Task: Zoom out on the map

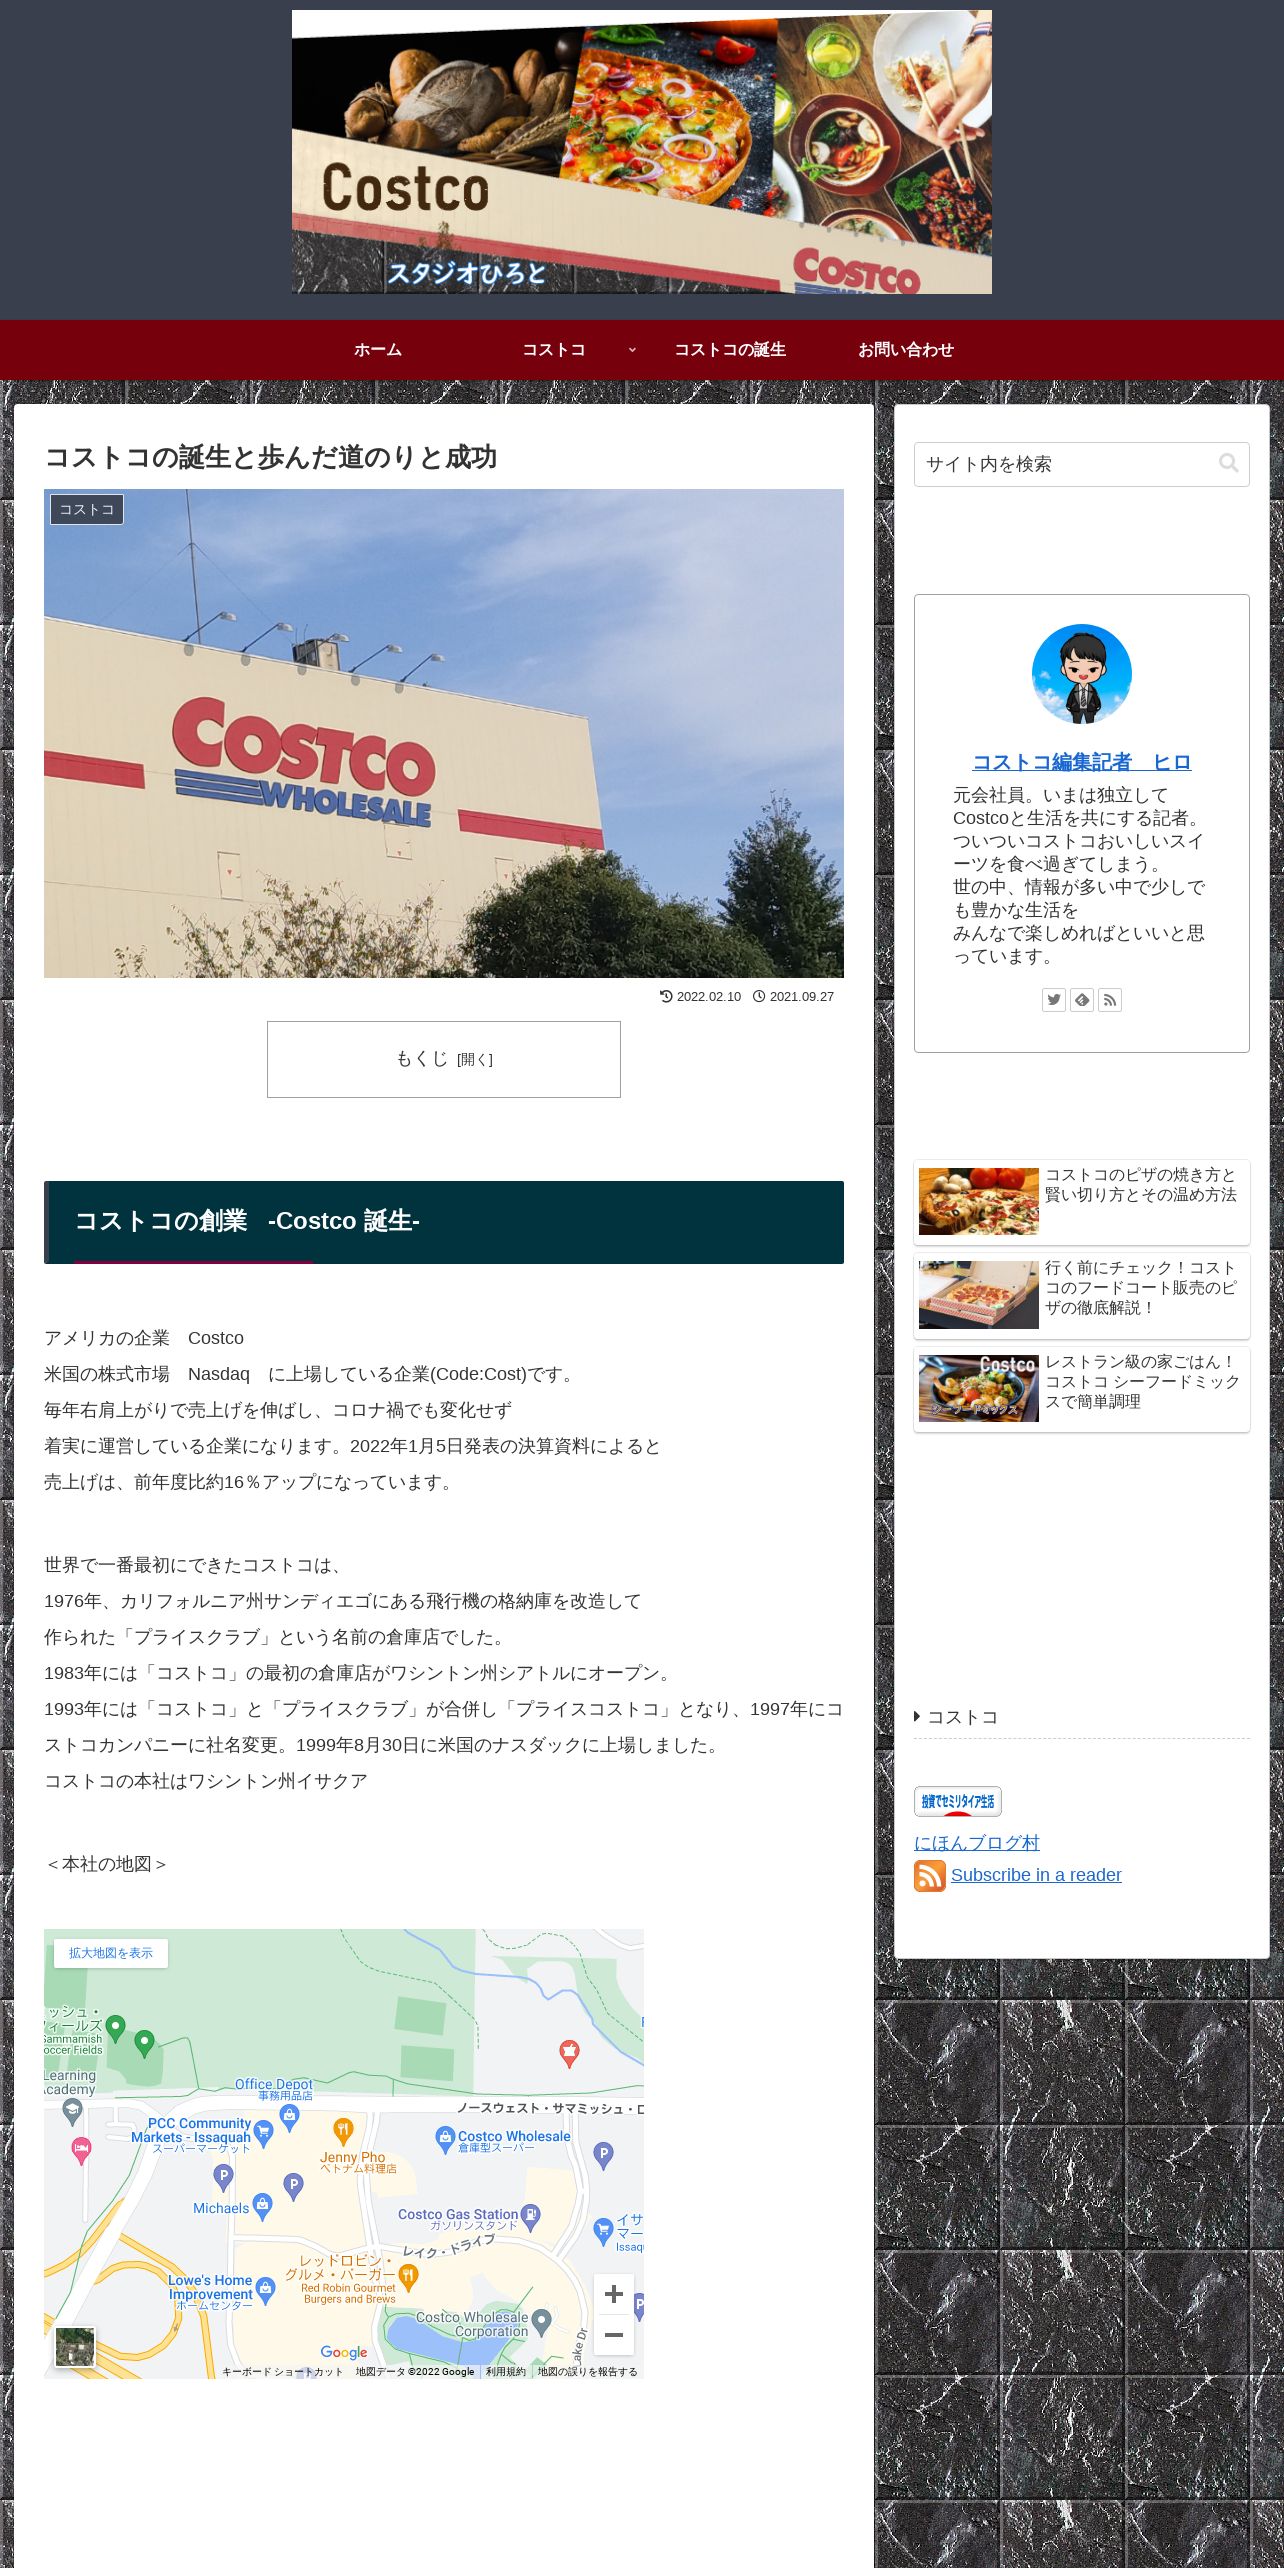Action: 614,2335
